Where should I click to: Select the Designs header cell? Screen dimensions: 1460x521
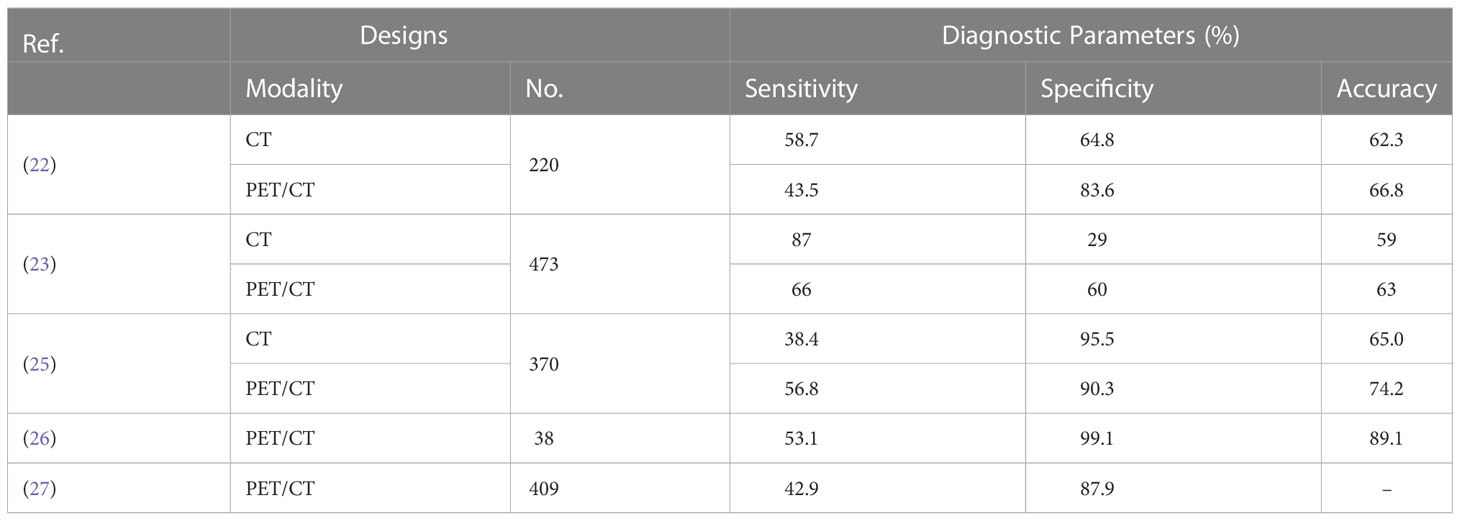click(404, 36)
